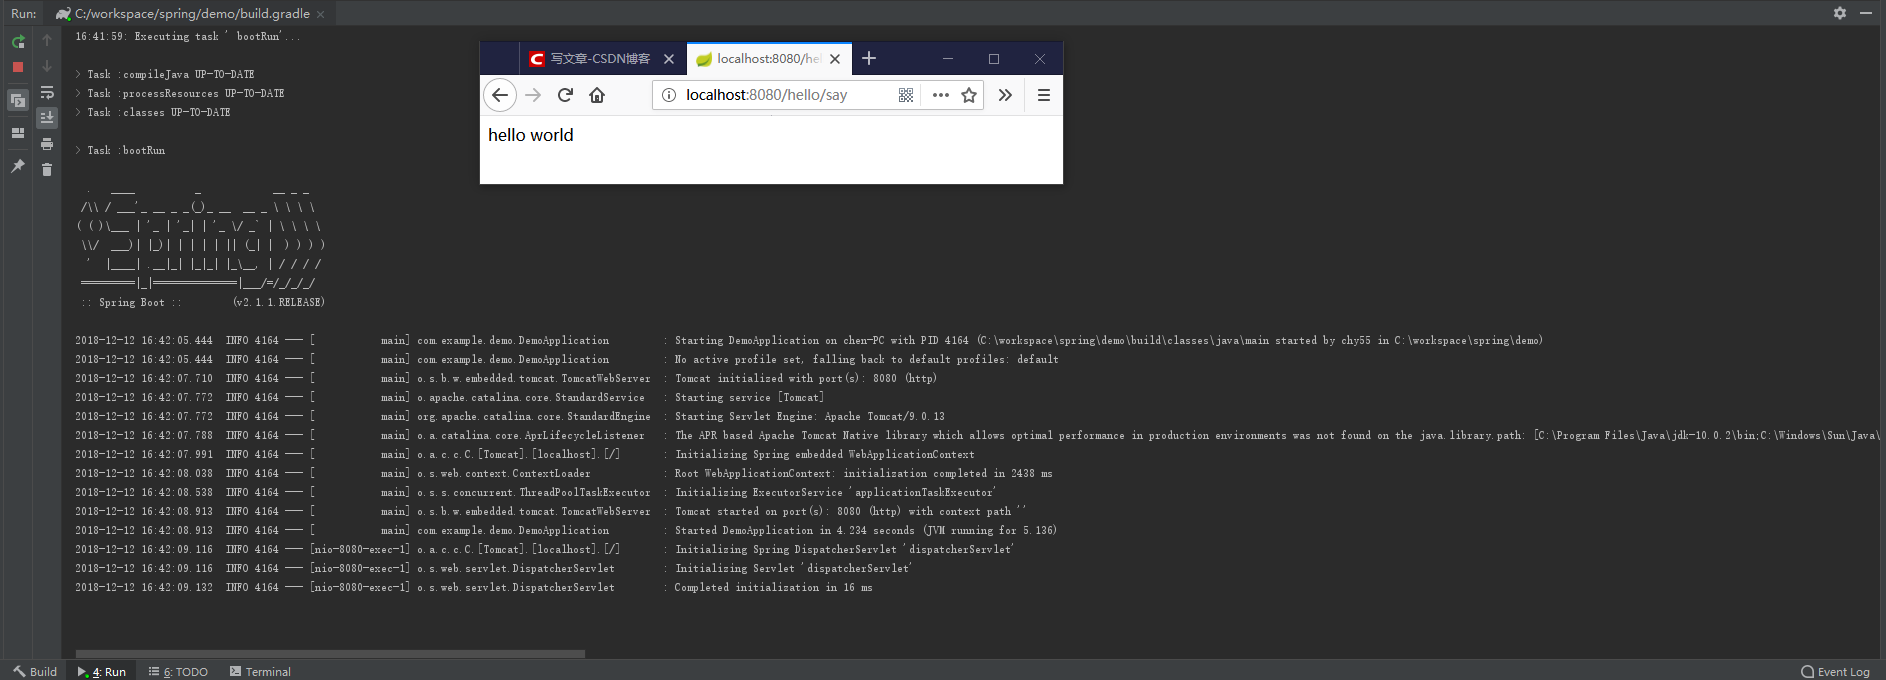
Task: Click the restore layout icon in Run panel
Action: 18,100
